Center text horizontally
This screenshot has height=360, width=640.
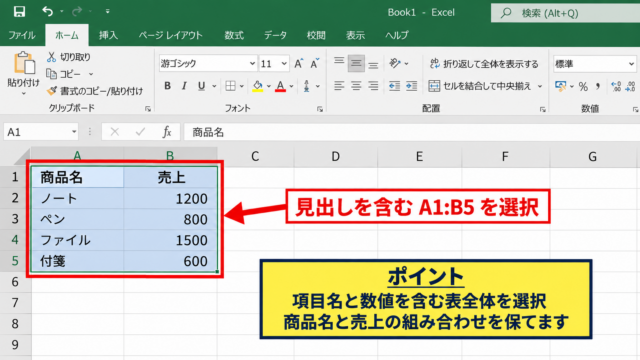tap(356, 86)
